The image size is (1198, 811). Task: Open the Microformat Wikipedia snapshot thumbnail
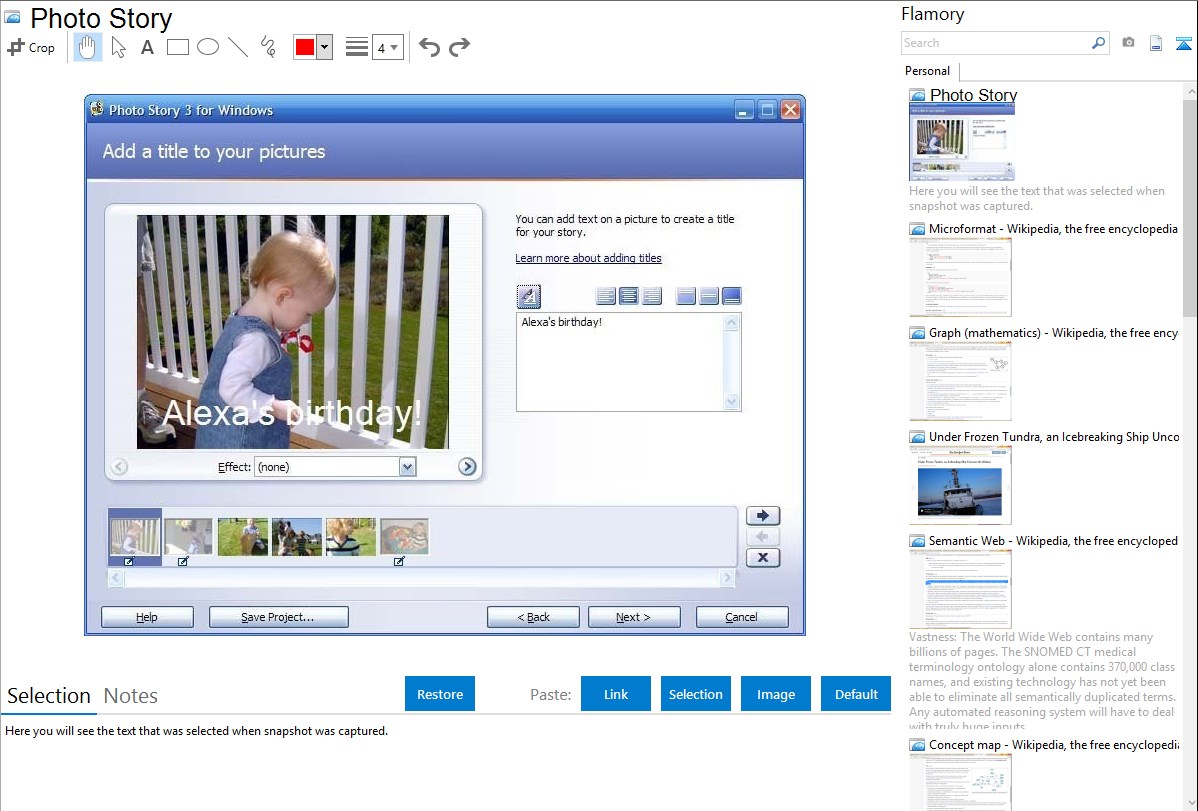coord(960,277)
